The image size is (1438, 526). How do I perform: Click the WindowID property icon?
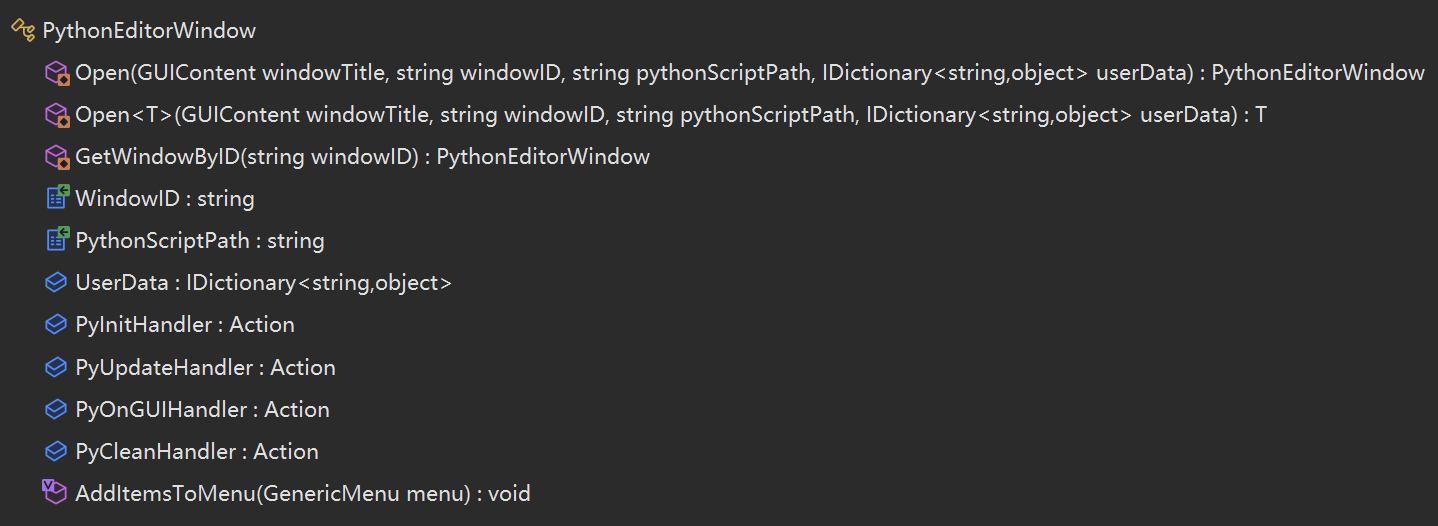pos(57,198)
